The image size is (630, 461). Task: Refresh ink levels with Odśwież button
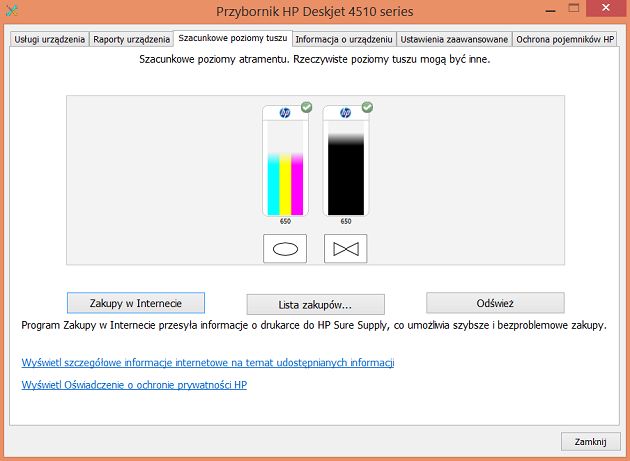(x=495, y=303)
